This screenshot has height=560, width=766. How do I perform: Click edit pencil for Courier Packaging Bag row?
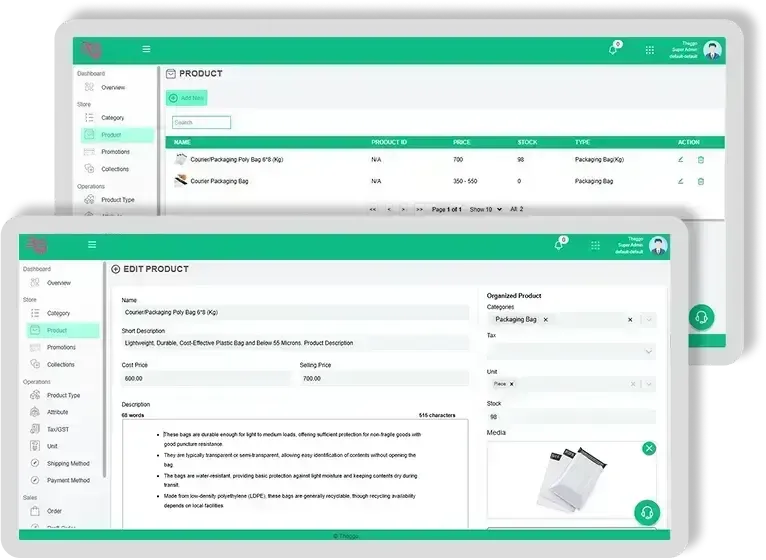(x=681, y=181)
